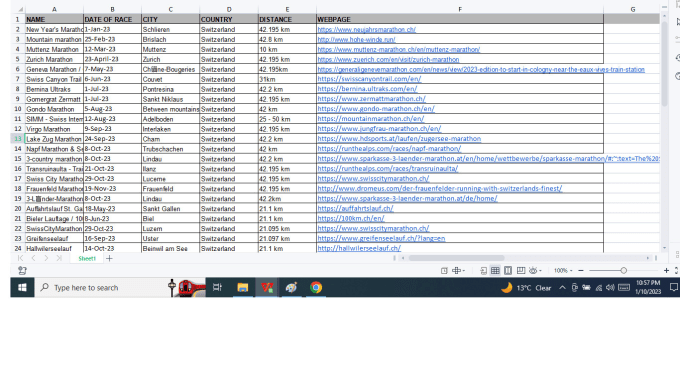This screenshot has width=680, height=382.
Task: Click the status bar icon left of Reading Layout
Action: [x=444, y=271]
